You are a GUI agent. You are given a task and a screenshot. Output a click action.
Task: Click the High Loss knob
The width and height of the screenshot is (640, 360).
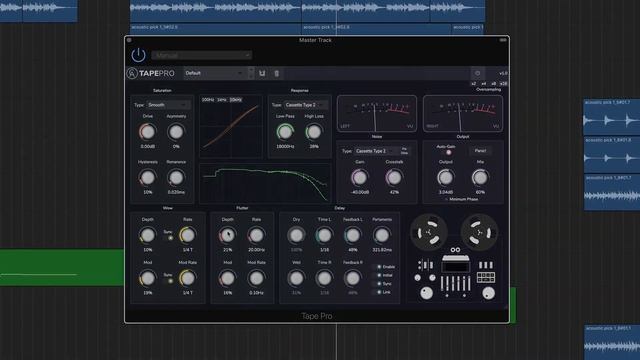click(x=313, y=132)
